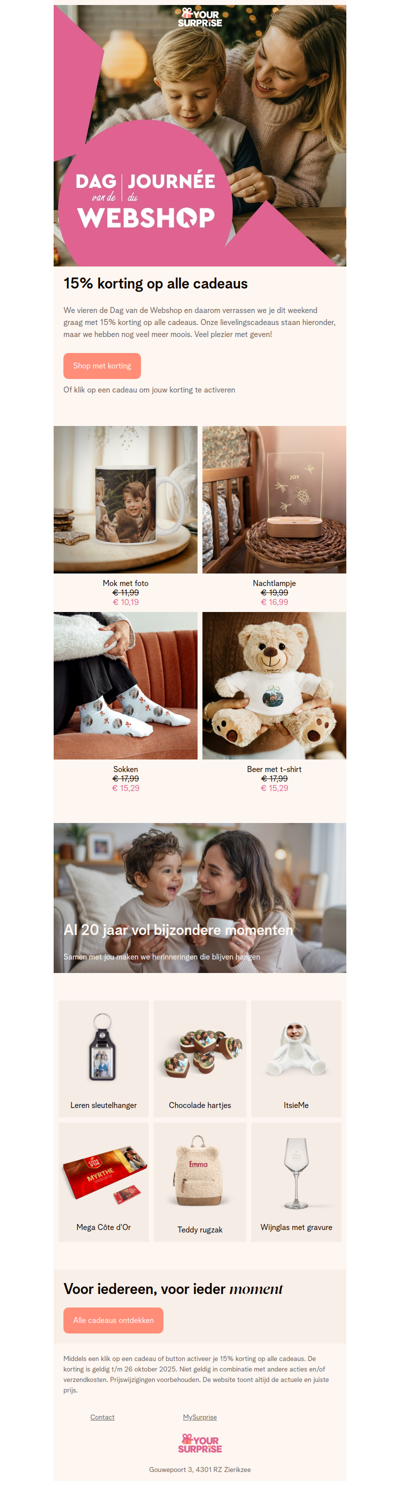Open the Contact link in the footer
The width and height of the screenshot is (400, 1492).
point(102,1417)
